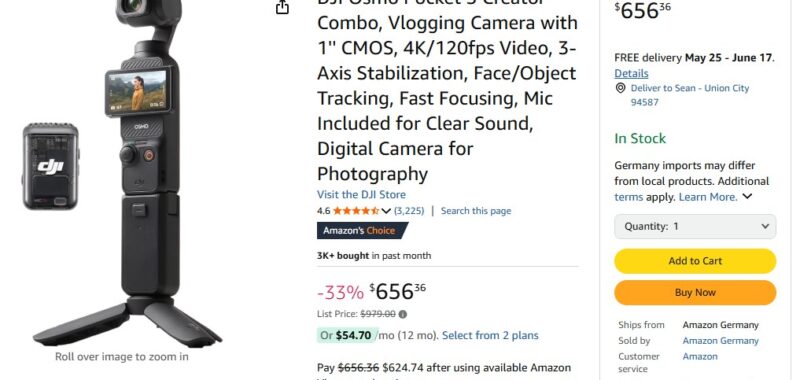Click the Amazon customer service link
Image resolution: width=800 pixels, height=380 pixels.
(x=700, y=357)
